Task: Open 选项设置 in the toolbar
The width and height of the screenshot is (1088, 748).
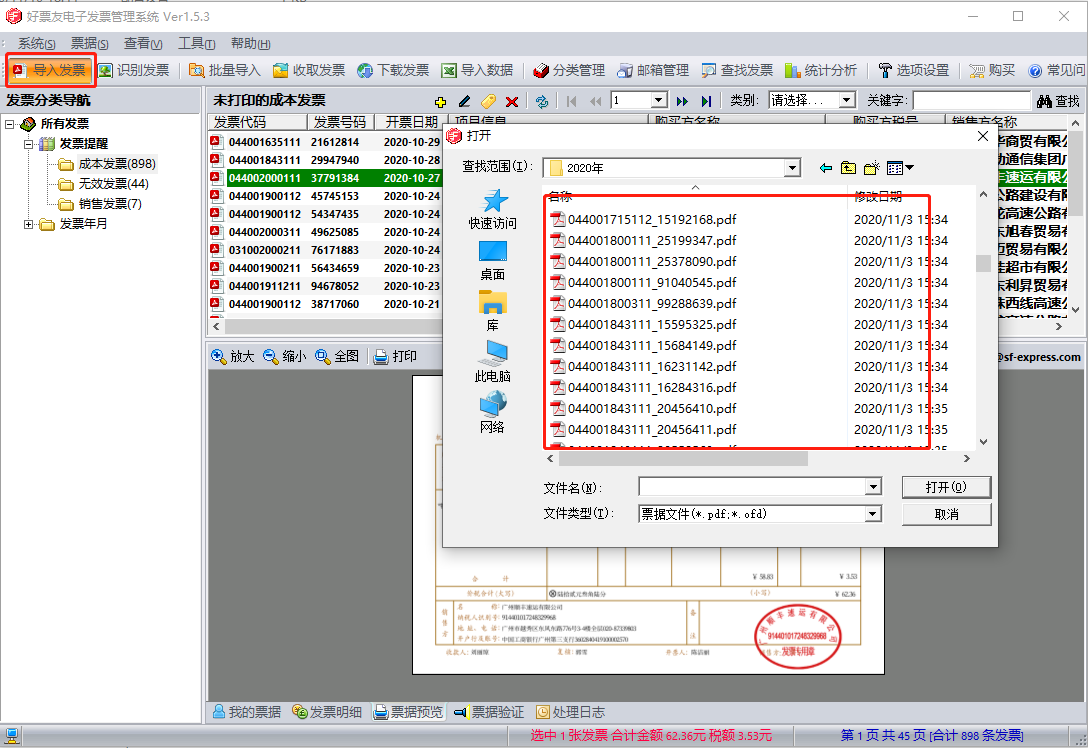Action: [x=913, y=70]
